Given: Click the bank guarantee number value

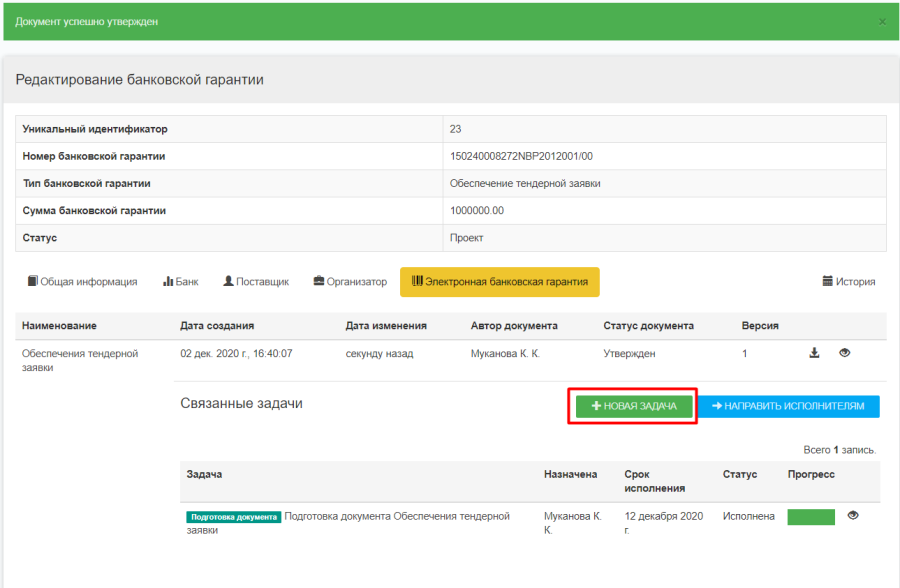Looking at the screenshot, I should click(521, 156).
